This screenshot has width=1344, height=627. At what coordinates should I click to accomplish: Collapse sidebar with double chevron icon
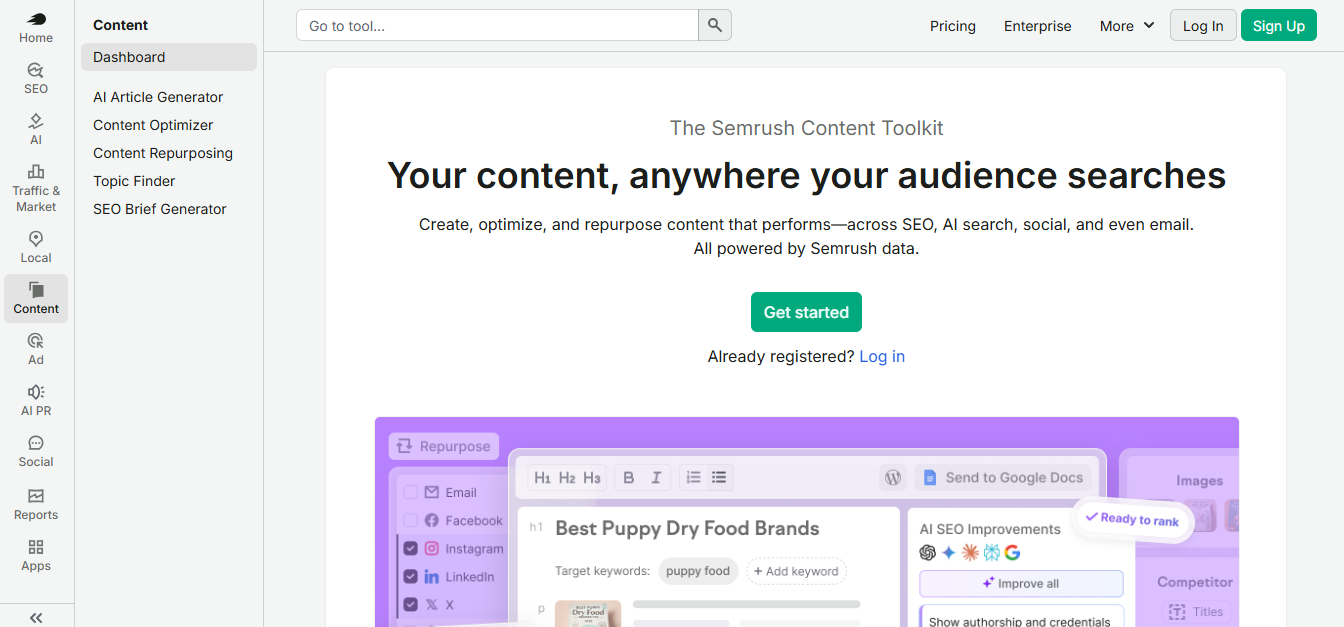[36, 617]
